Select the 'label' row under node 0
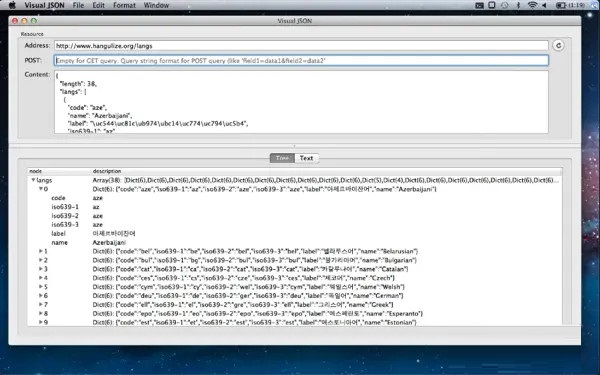600x375 pixels. coord(294,233)
